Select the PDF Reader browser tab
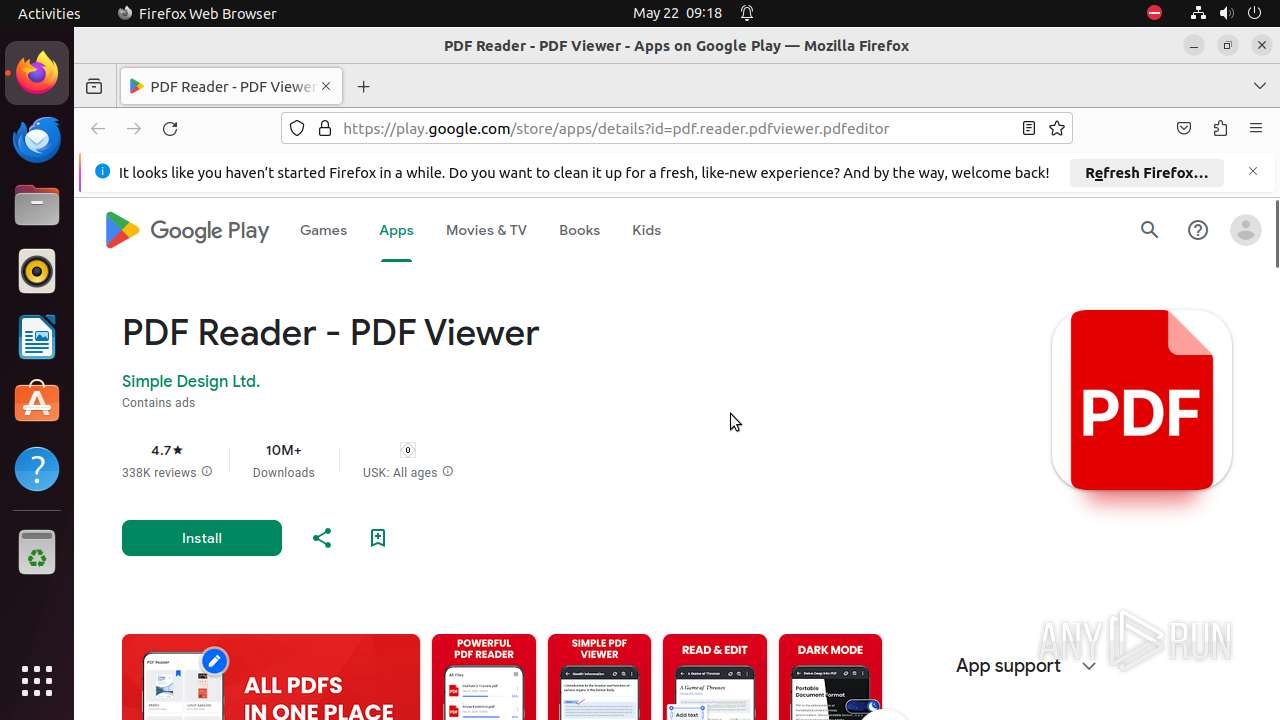Image resolution: width=1280 pixels, height=720 pixels. click(x=231, y=87)
